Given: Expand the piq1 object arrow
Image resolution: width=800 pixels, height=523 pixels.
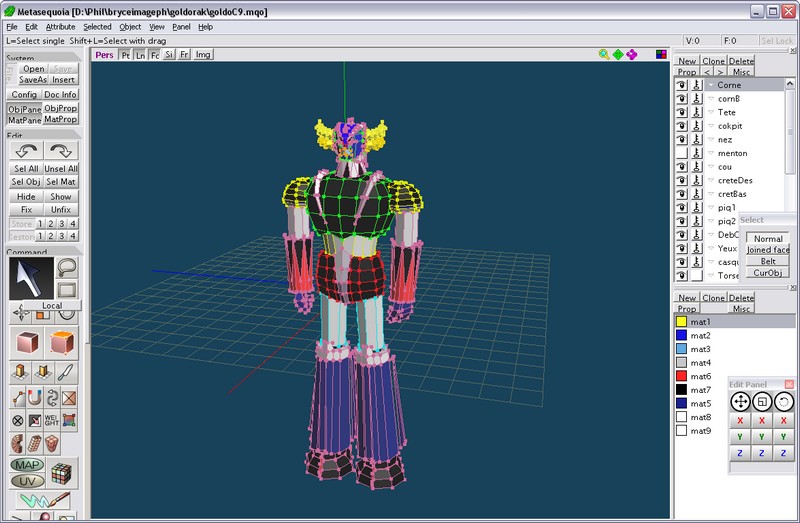Looking at the screenshot, I should (x=711, y=208).
